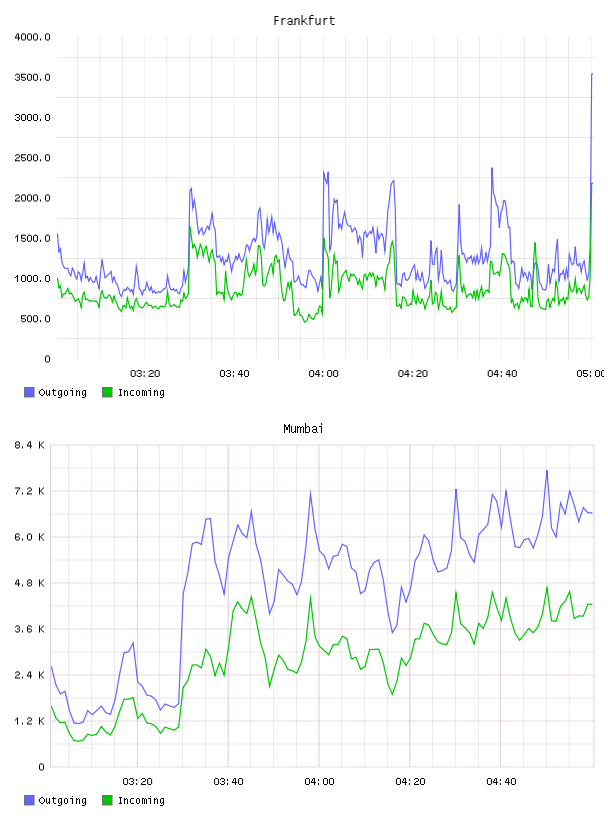Click Mumbai x-axis label 04:00
Image resolution: width=608 pixels, height=816 pixels.
[x=319, y=782]
